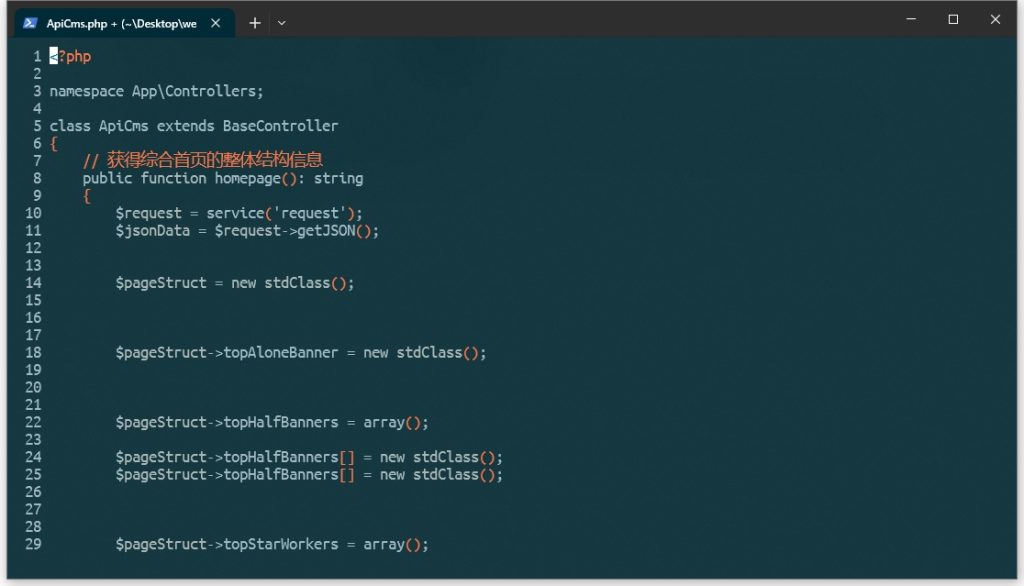
Task: Click line number 20 in the gutter
Action: pos(33,387)
